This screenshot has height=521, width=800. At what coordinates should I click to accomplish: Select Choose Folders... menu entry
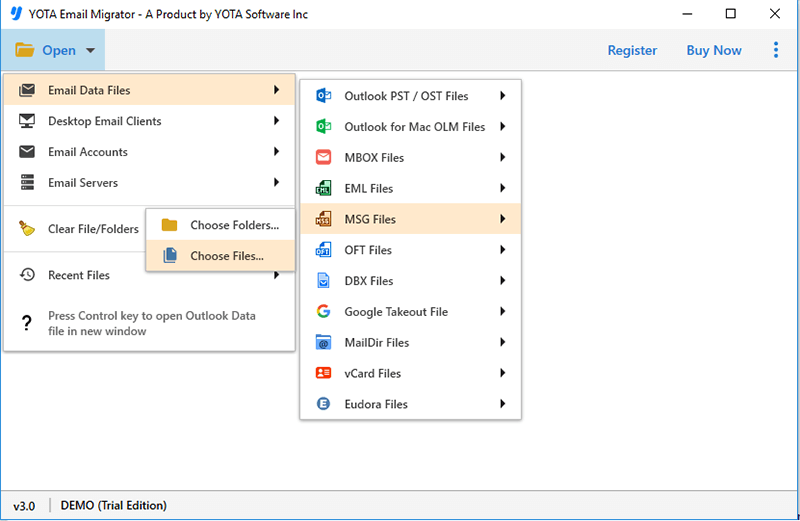(220, 225)
